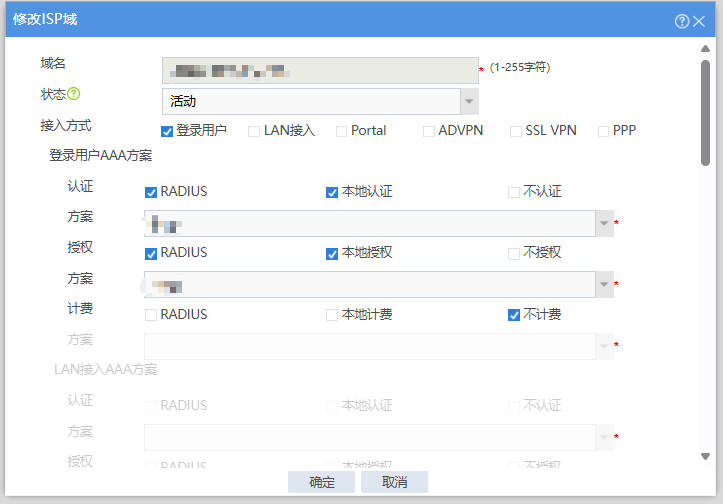
Task: Click the 域名 text field
Action: [x=320, y=70]
